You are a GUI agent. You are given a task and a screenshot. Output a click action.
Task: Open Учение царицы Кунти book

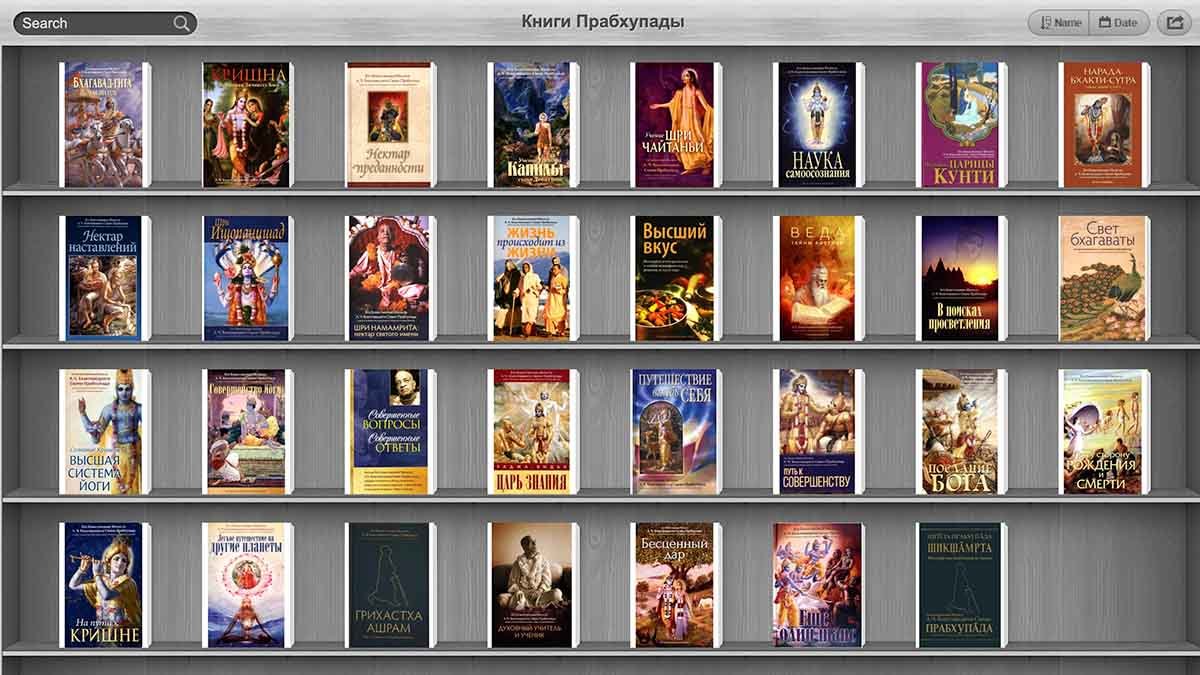[x=961, y=125]
